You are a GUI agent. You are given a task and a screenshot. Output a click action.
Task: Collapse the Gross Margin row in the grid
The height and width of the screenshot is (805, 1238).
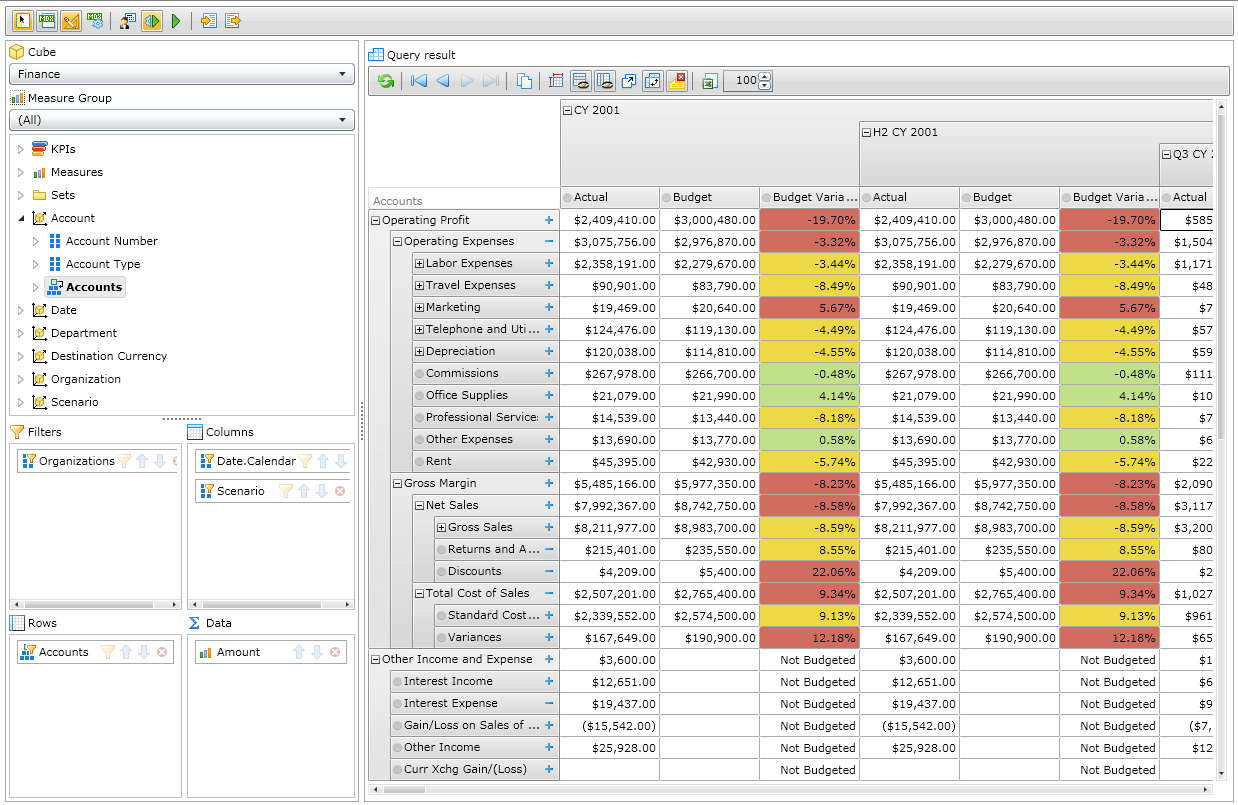[397, 484]
